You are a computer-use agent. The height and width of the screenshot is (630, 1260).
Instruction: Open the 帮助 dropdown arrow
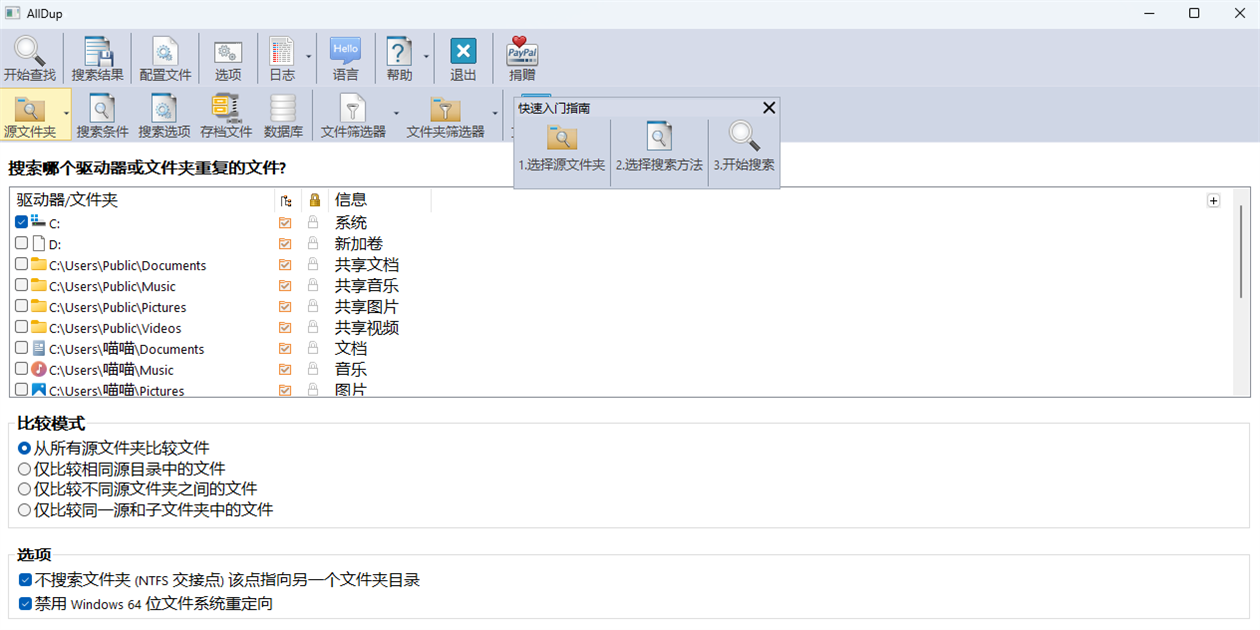425,57
